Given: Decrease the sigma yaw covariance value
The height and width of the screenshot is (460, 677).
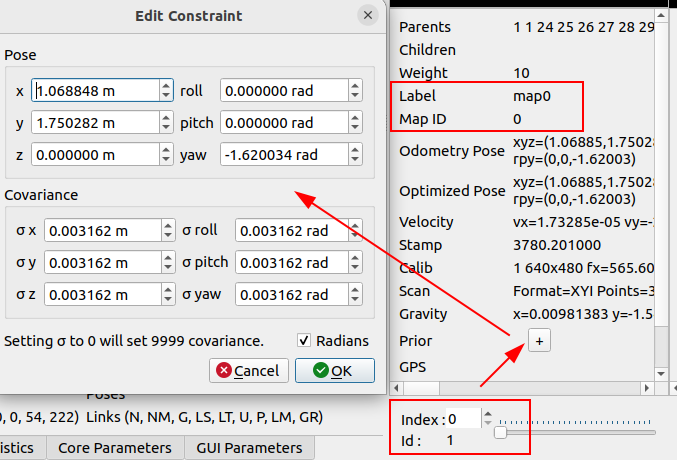Looking at the screenshot, I should pos(355,300).
